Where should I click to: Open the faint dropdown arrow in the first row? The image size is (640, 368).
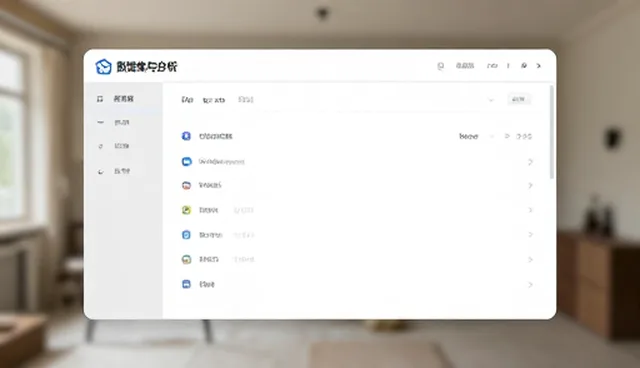[491, 136]
